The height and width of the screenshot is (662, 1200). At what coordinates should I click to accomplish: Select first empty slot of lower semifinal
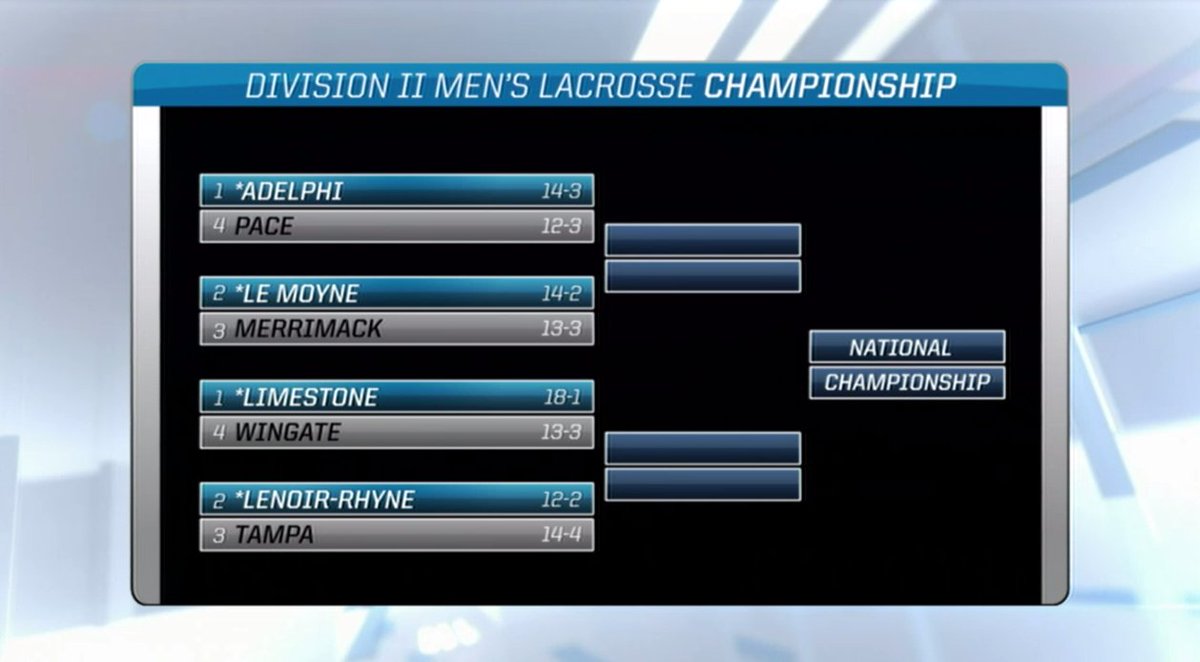tap(703, 448)
